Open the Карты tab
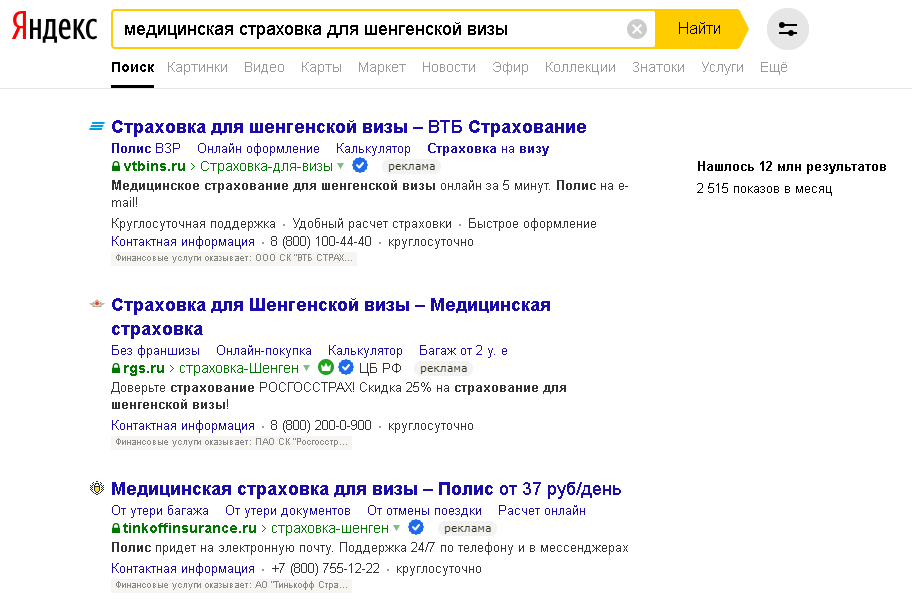 [321, 67]
